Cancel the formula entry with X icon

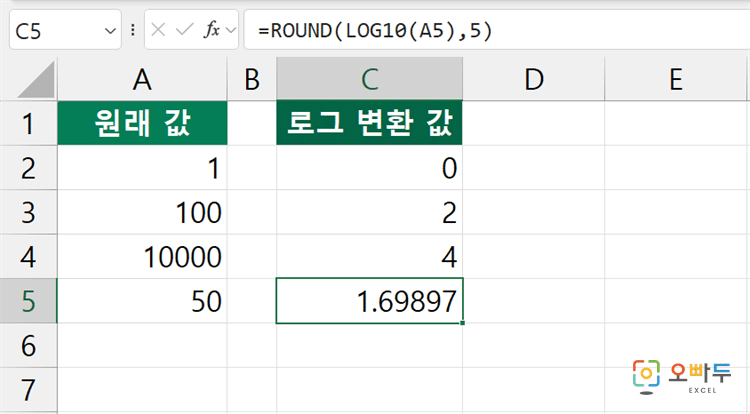[158, 31]
